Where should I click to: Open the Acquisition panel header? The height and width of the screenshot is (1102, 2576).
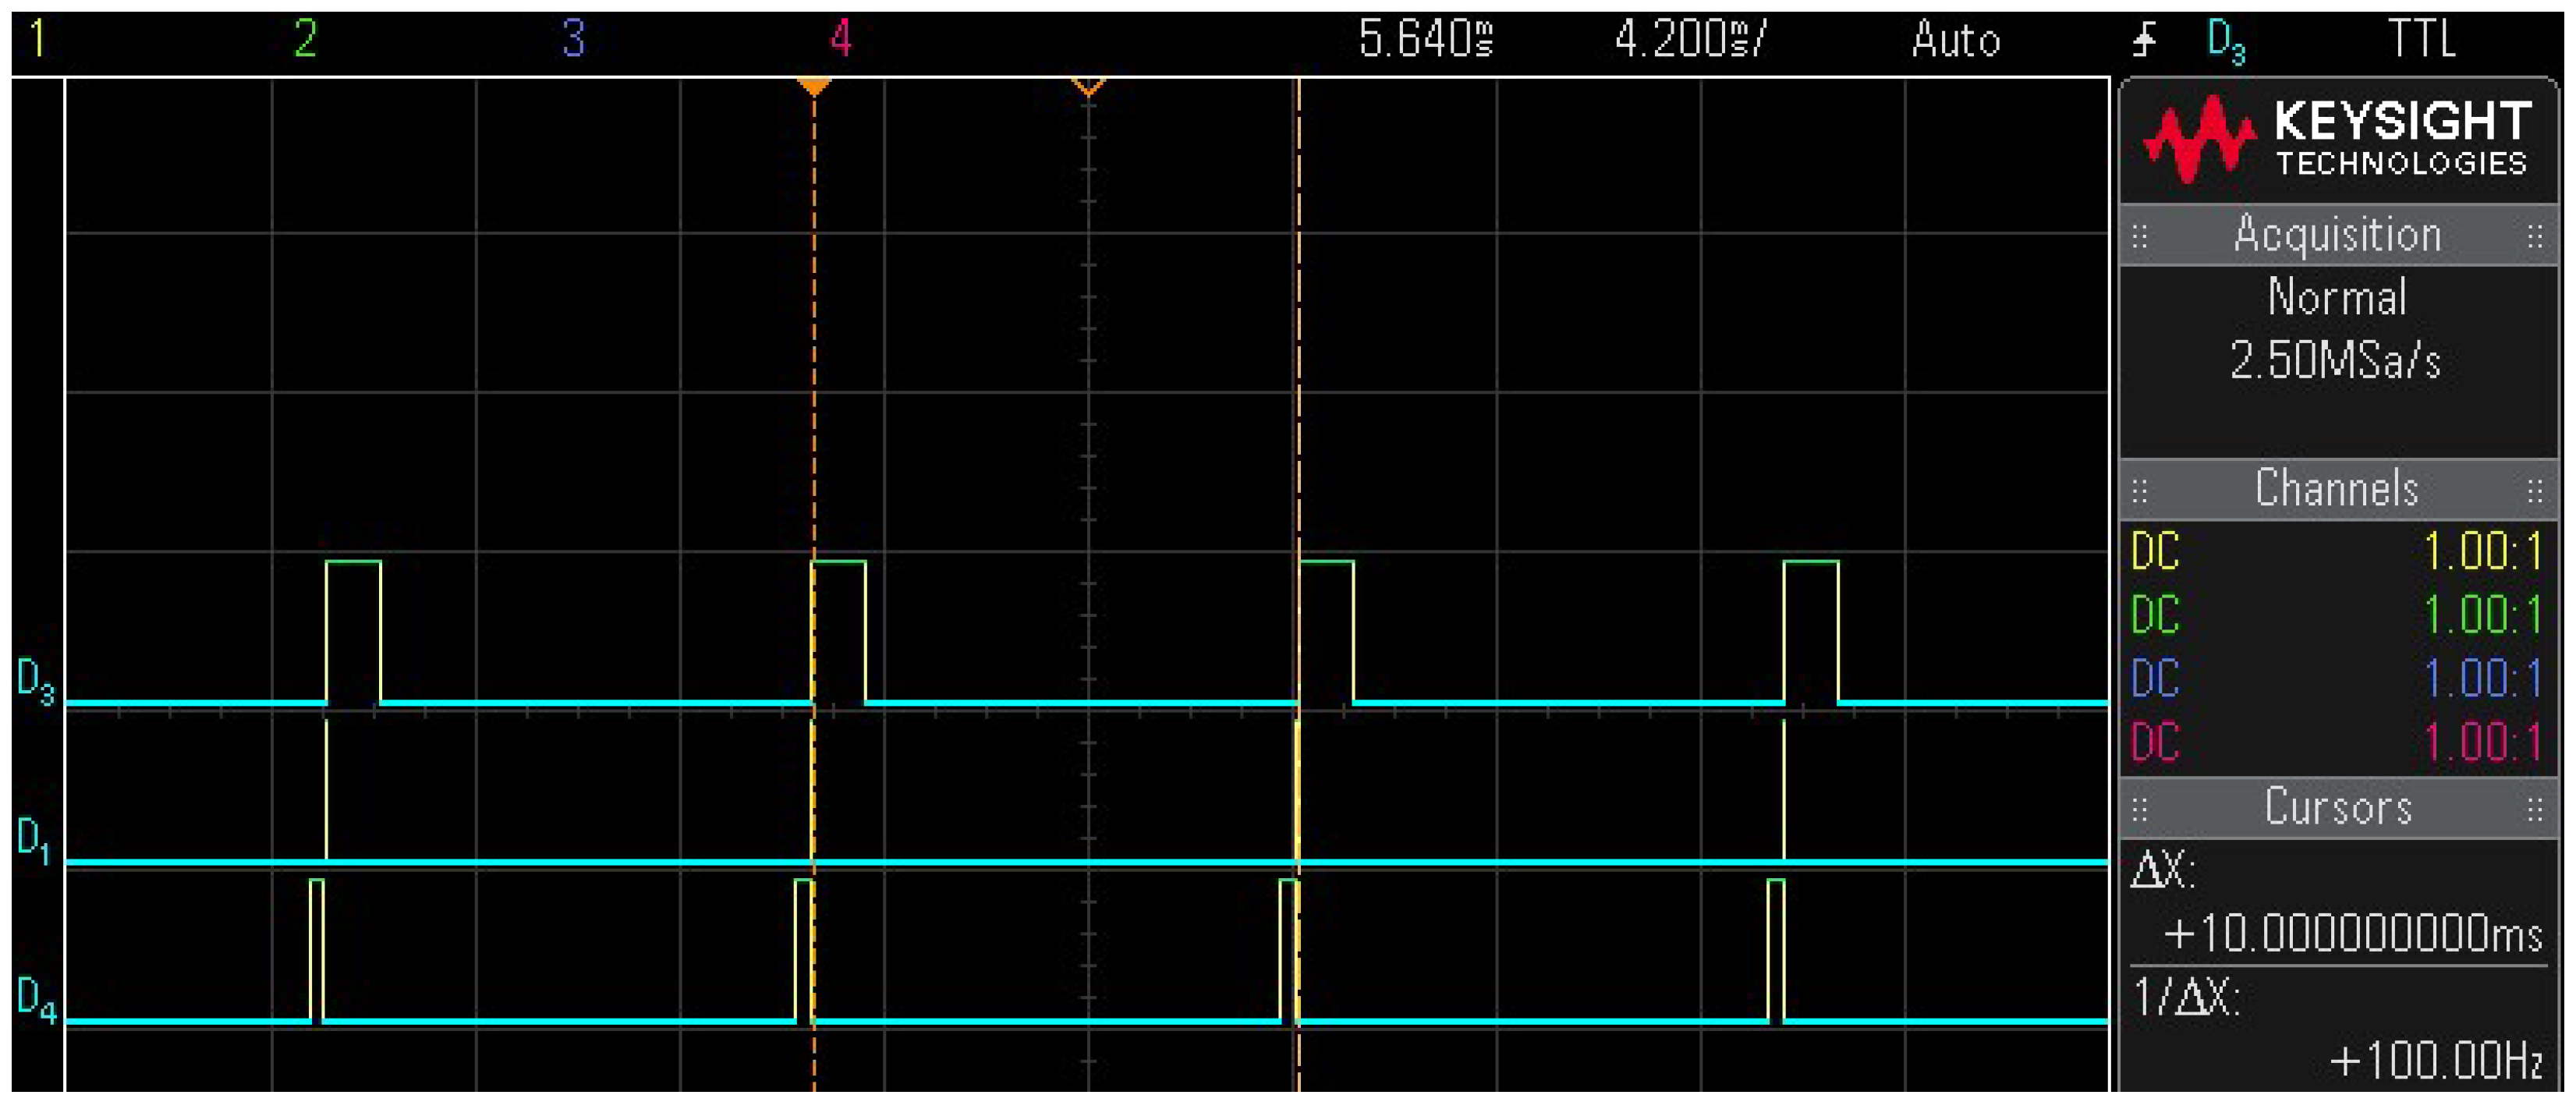[x=2337, y=235]
